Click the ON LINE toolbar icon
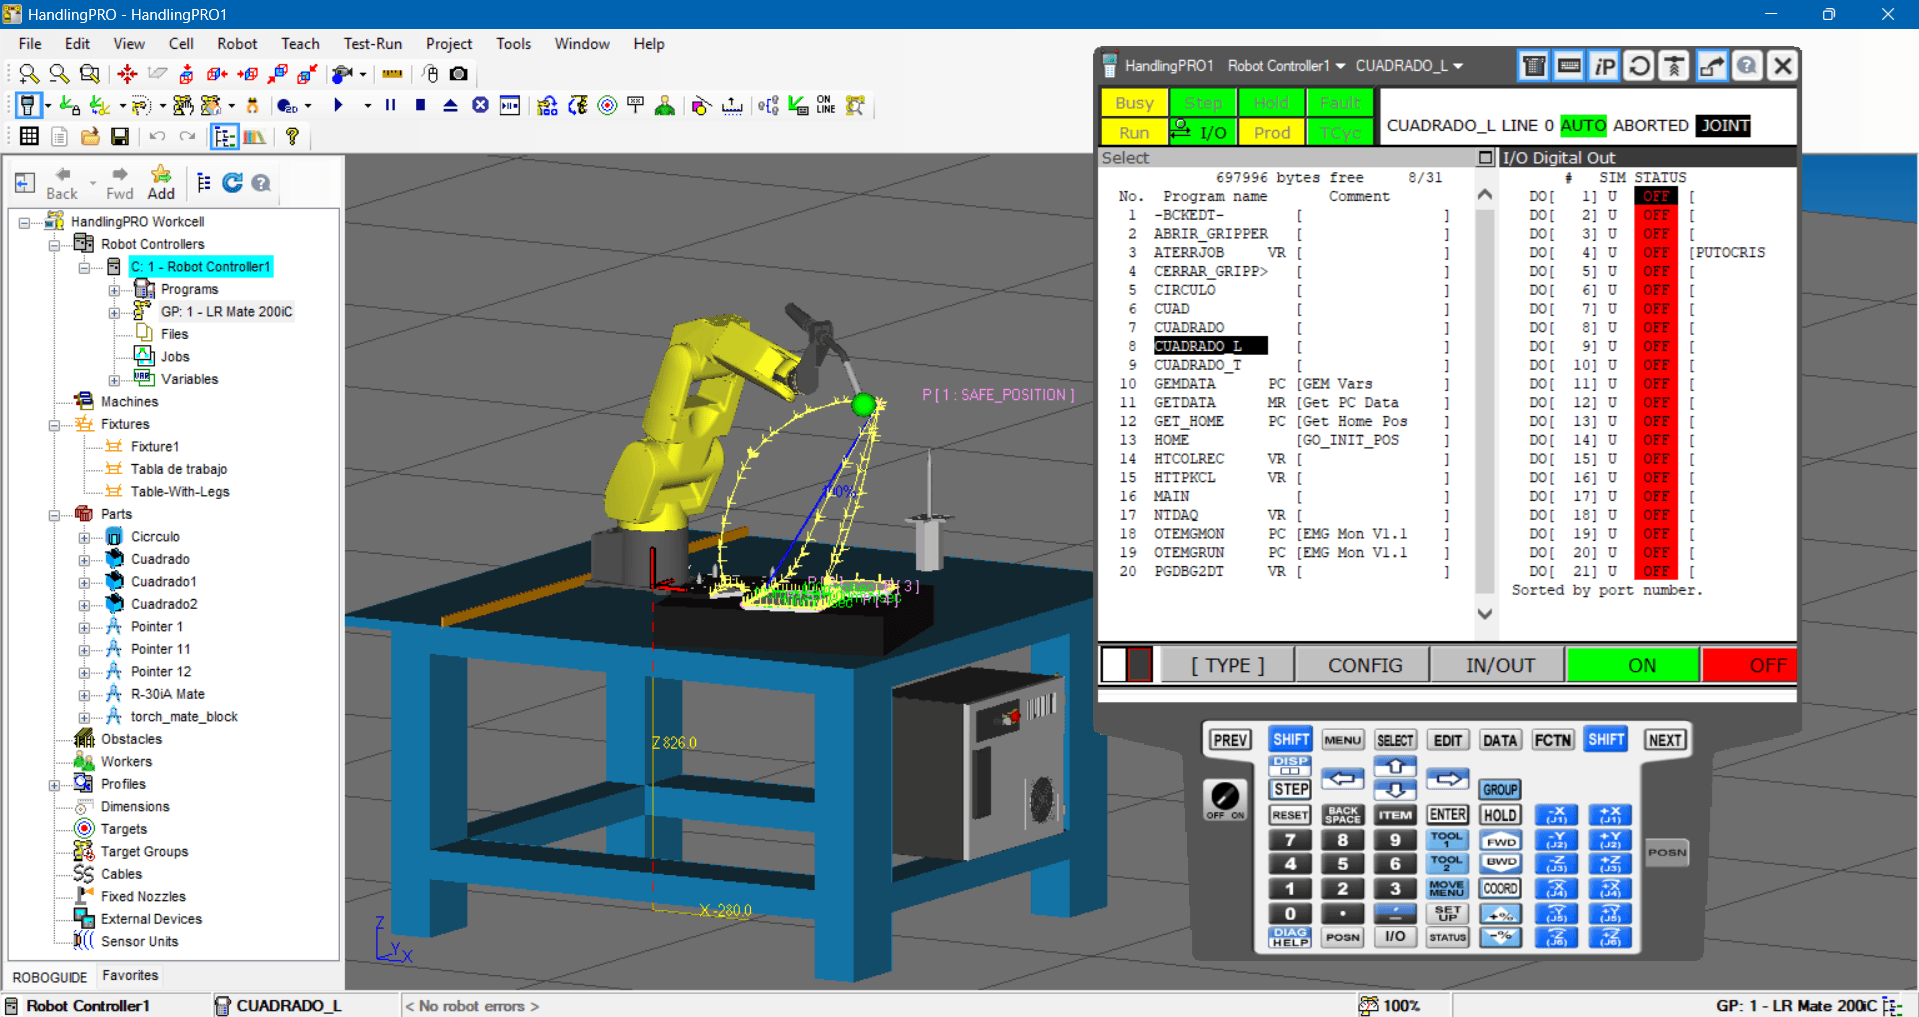 click(x=826, y=105)
